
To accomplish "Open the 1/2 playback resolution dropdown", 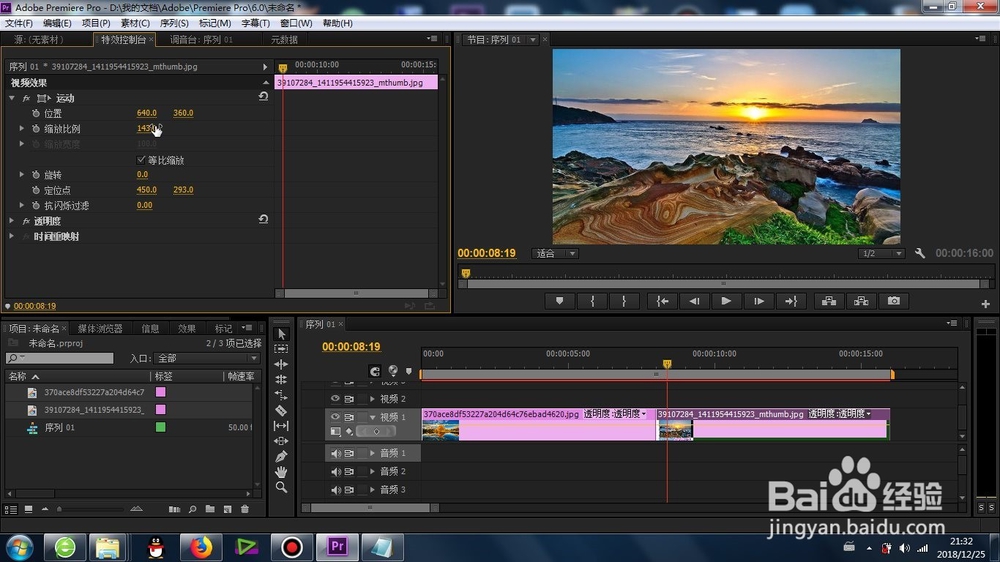I will pos(881,254).
